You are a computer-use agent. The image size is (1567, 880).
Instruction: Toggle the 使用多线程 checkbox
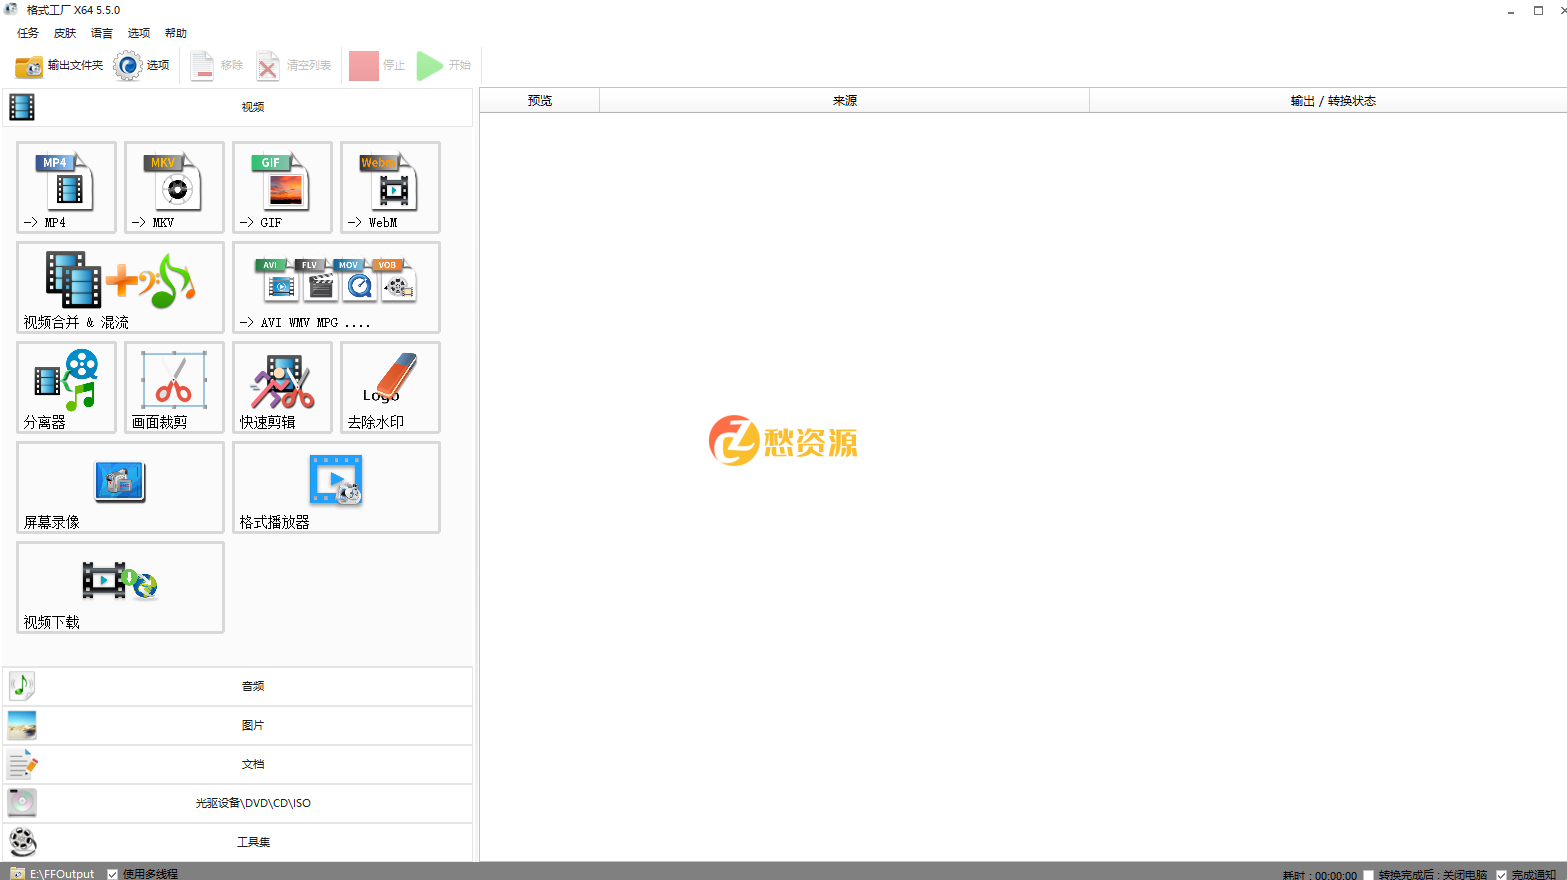click(113, 874)
